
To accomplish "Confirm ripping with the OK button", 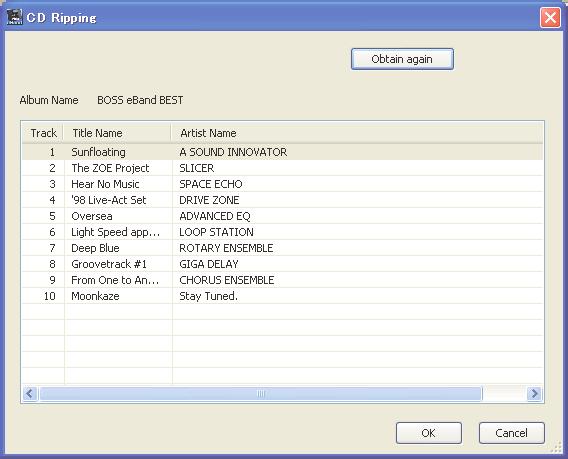I will click(x=429, y=433).
